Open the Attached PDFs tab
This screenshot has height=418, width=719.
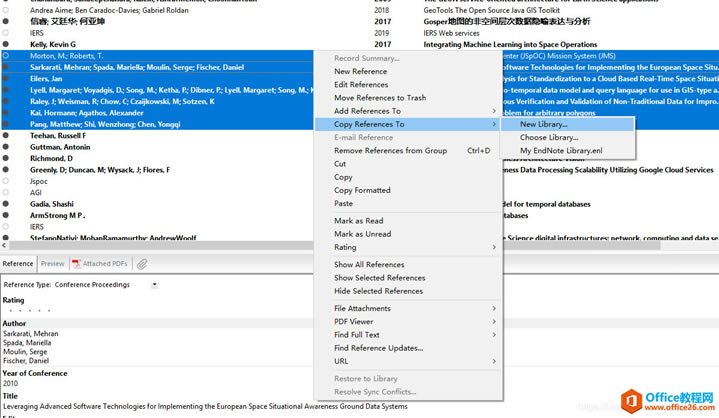(100, 264)
